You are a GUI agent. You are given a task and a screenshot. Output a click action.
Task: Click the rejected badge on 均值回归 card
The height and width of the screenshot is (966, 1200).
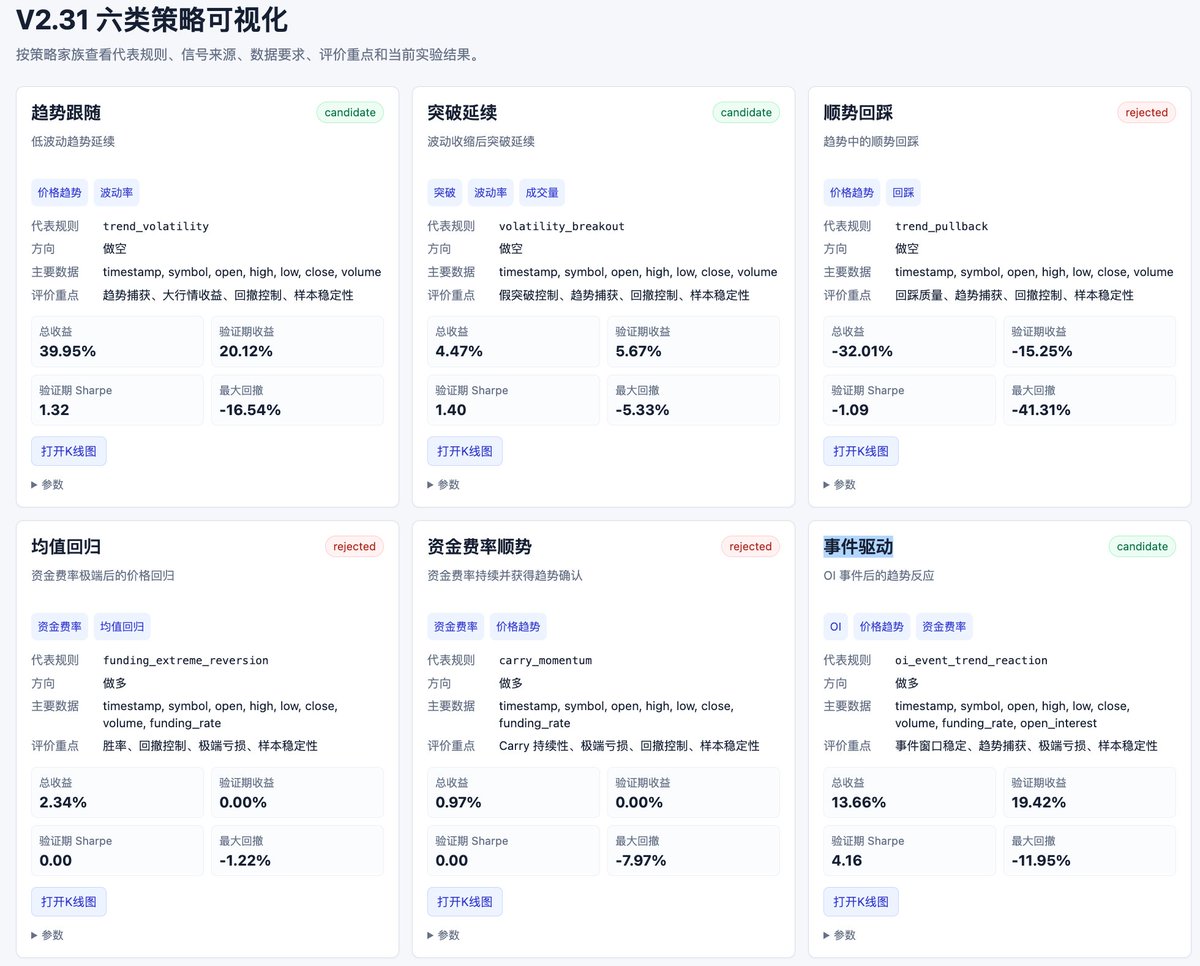point(354,547)
